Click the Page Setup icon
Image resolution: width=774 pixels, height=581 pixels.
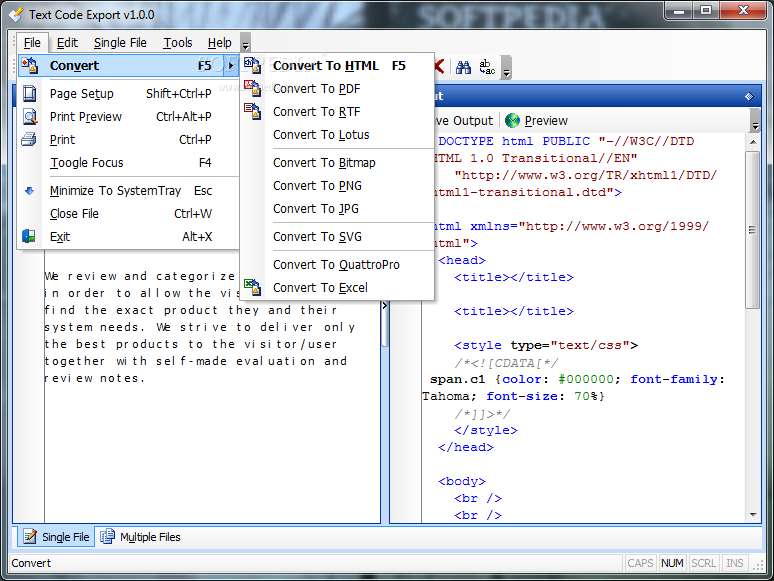pyautogui.click(x=30, y=93)
